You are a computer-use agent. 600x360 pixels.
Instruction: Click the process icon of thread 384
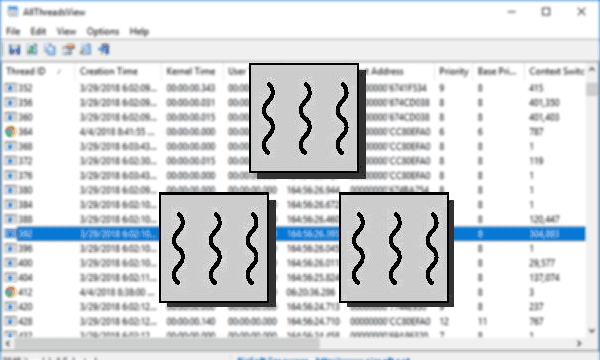(x=11, y=205)
